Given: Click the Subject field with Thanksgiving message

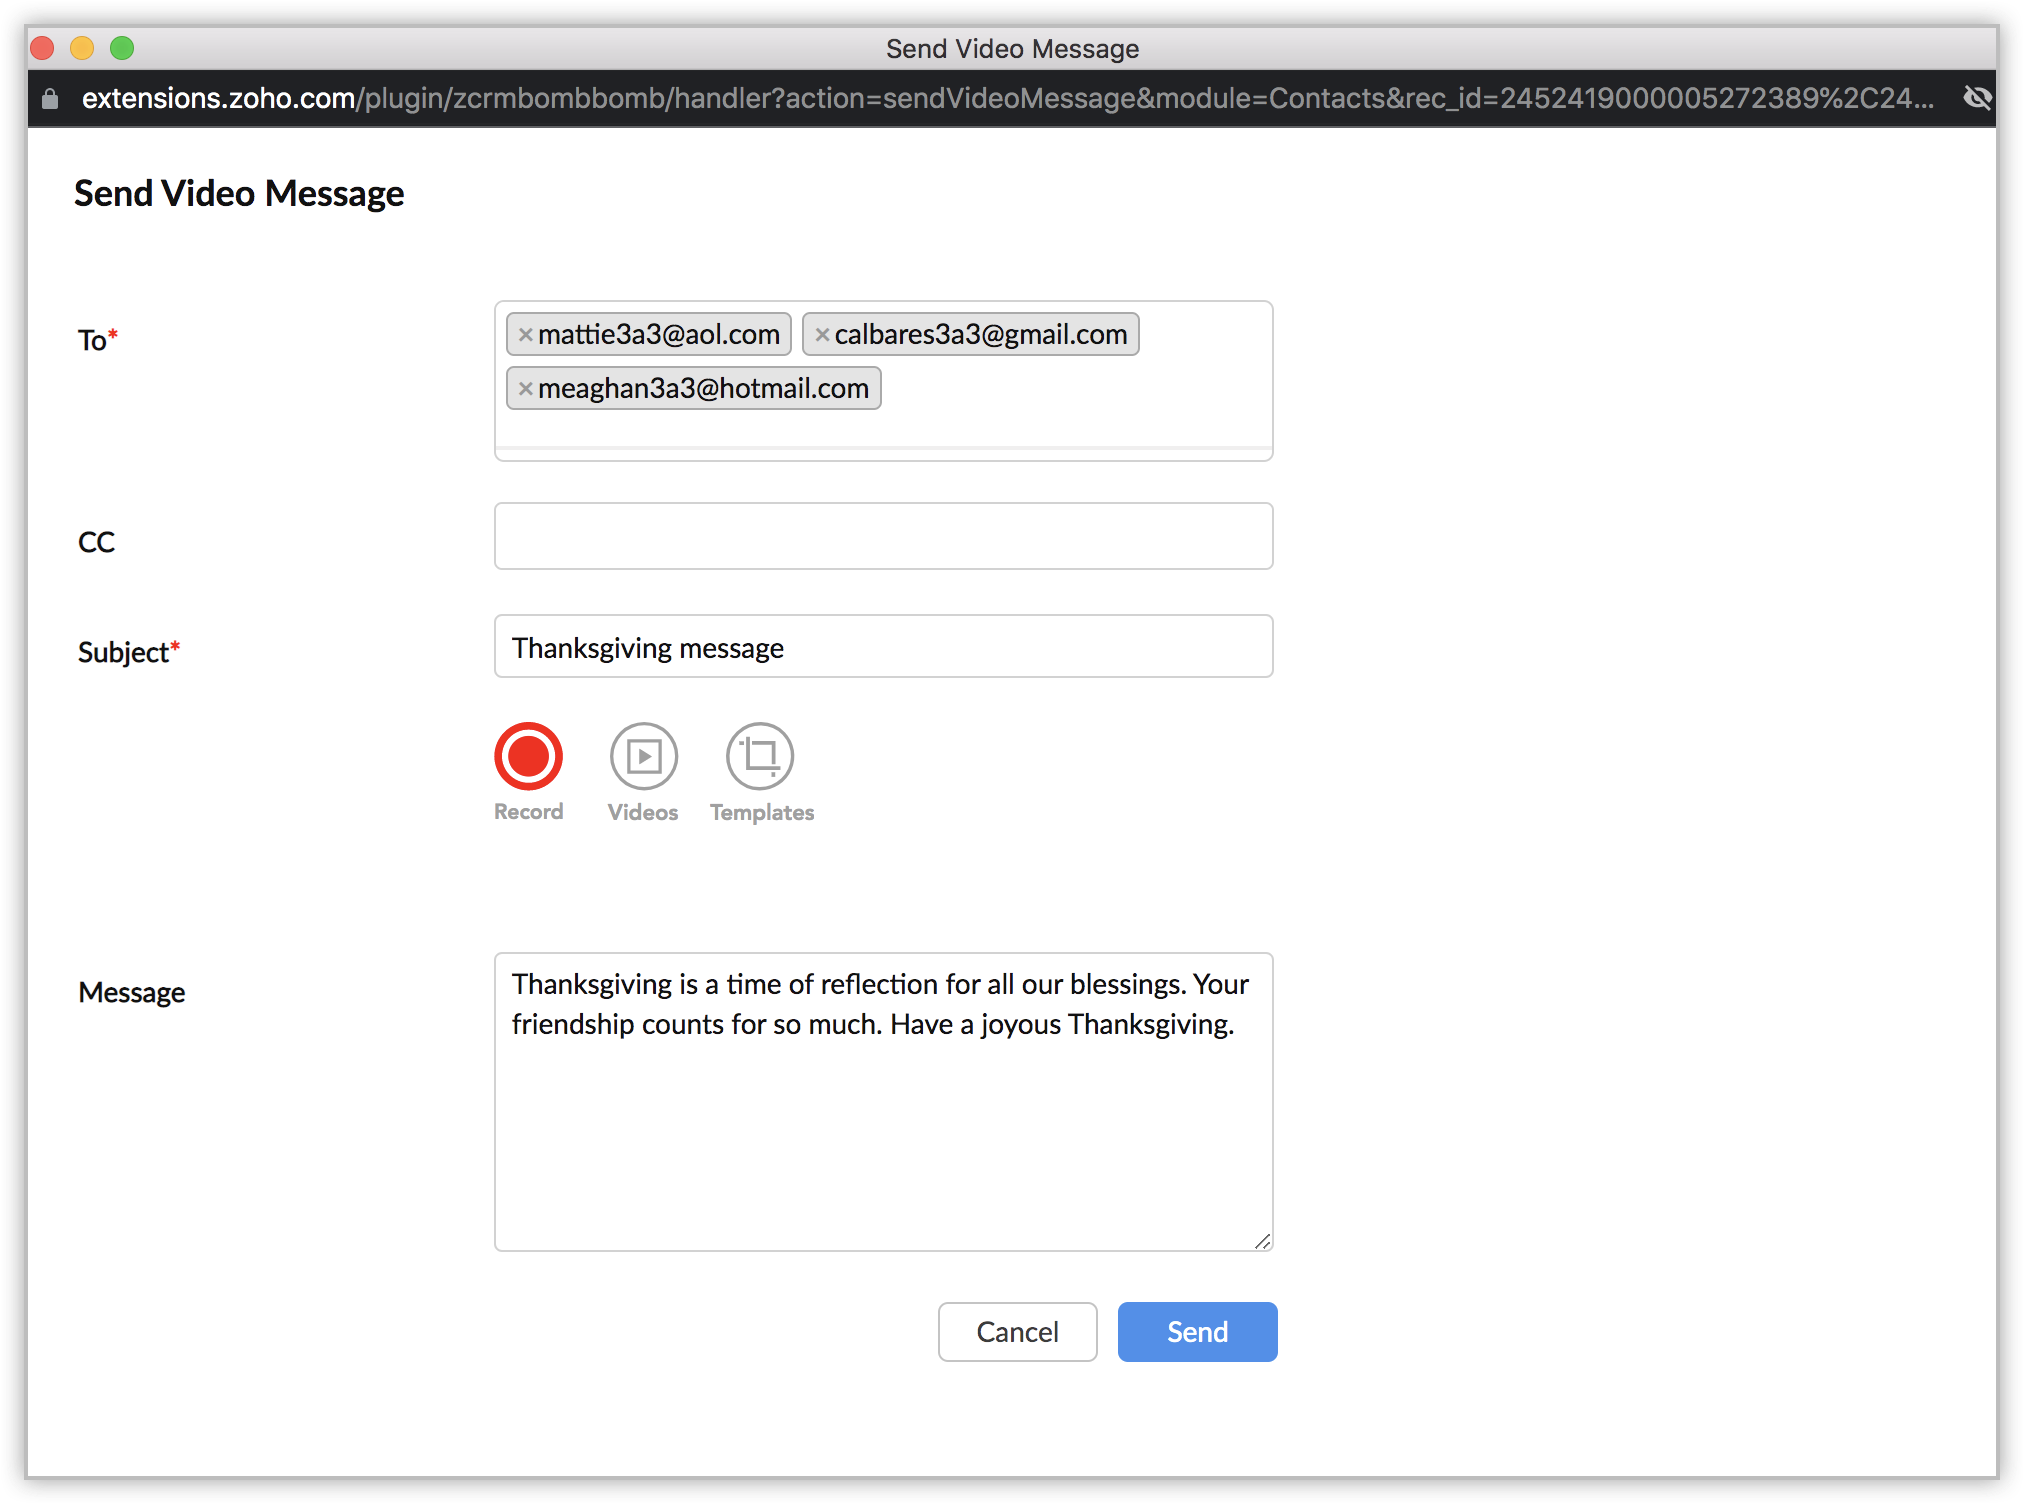Looking at the screenshot, I should (883, 647).
